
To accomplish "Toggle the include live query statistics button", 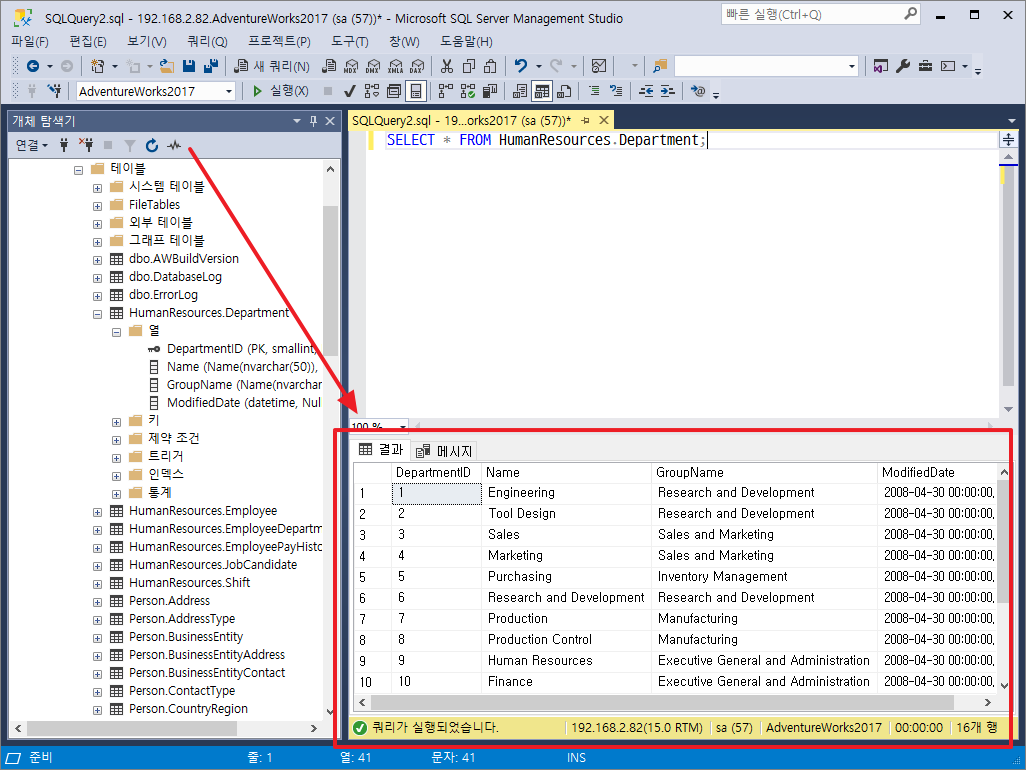I will 468,91.
